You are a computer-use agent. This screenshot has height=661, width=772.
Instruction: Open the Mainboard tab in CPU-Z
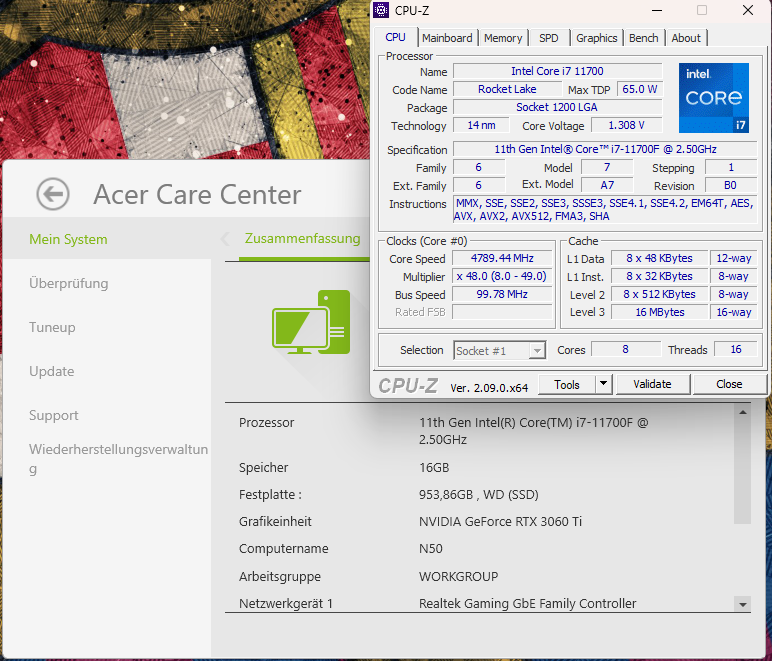coord(447,38)
